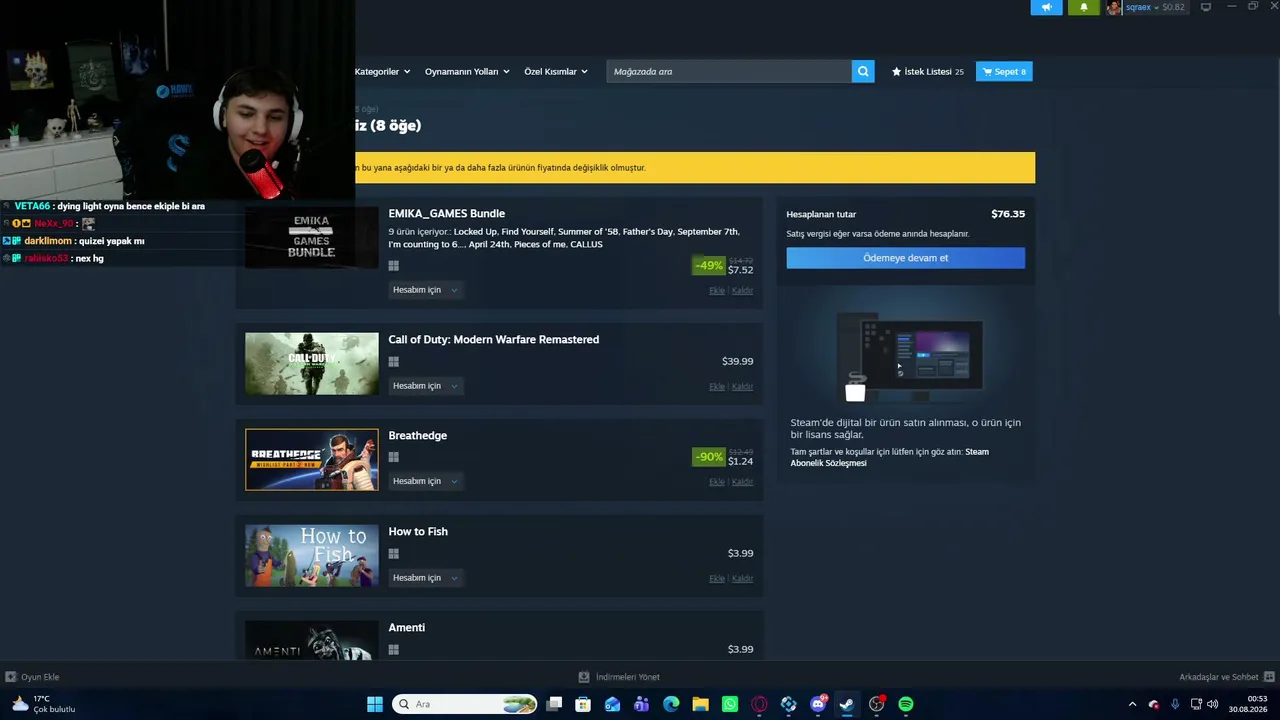Expand the Oynamanın Yolları menu
Image resolution: width=1280 pixels, height=720 pixels.
tap(467, 71)
